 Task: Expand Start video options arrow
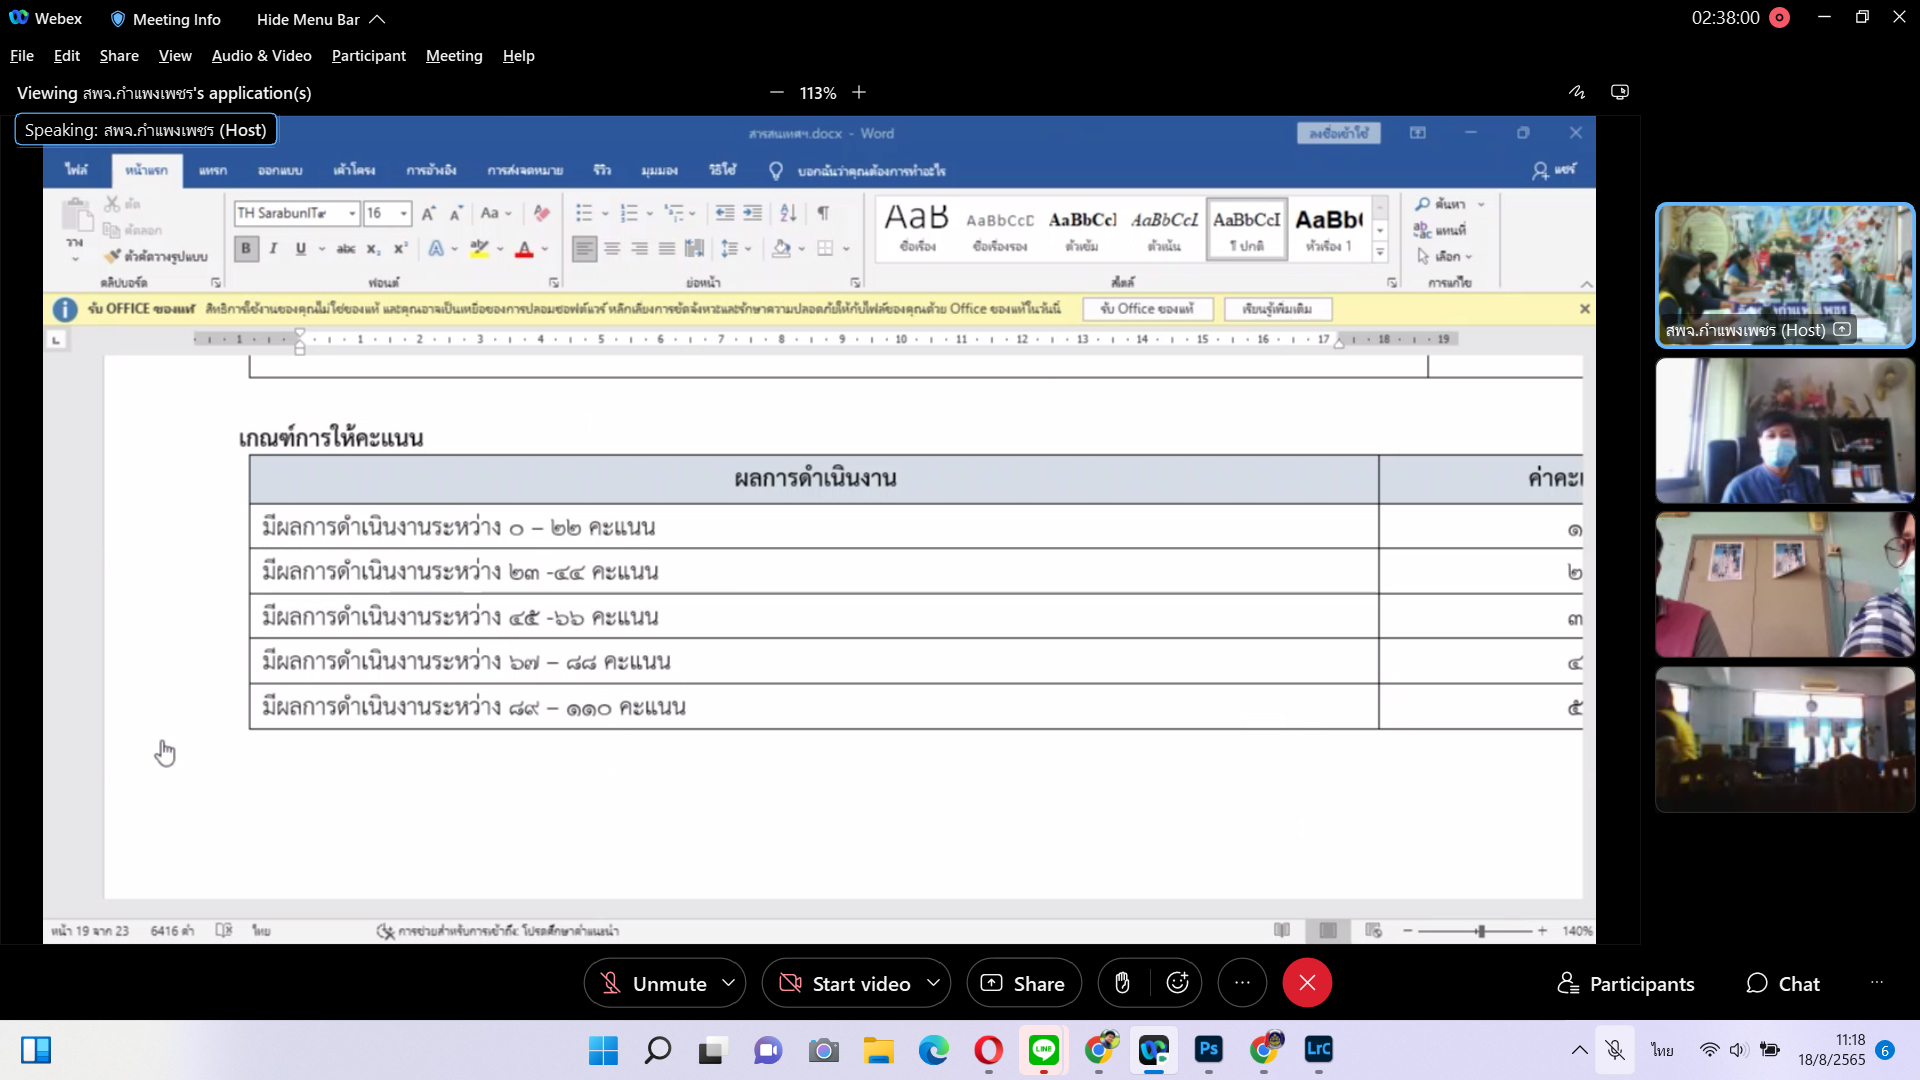[934, 983]
